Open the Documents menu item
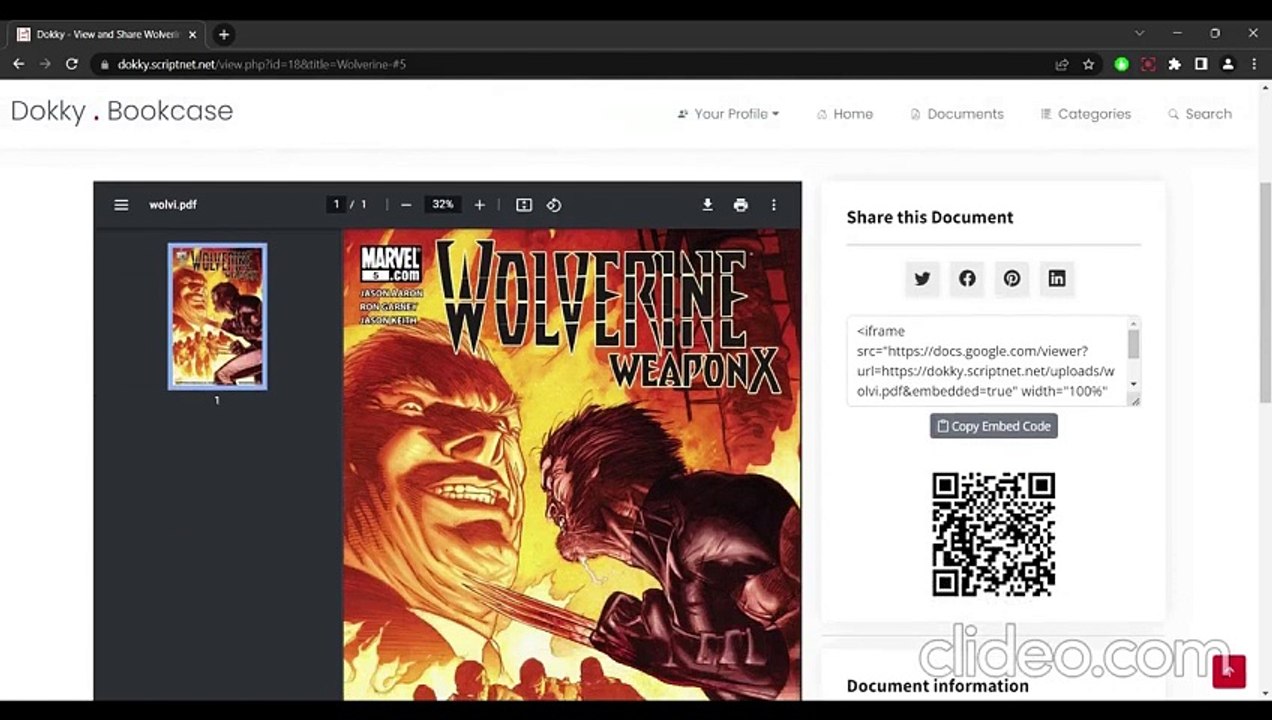Screen dimensions: 1272x720 [956, 114]
